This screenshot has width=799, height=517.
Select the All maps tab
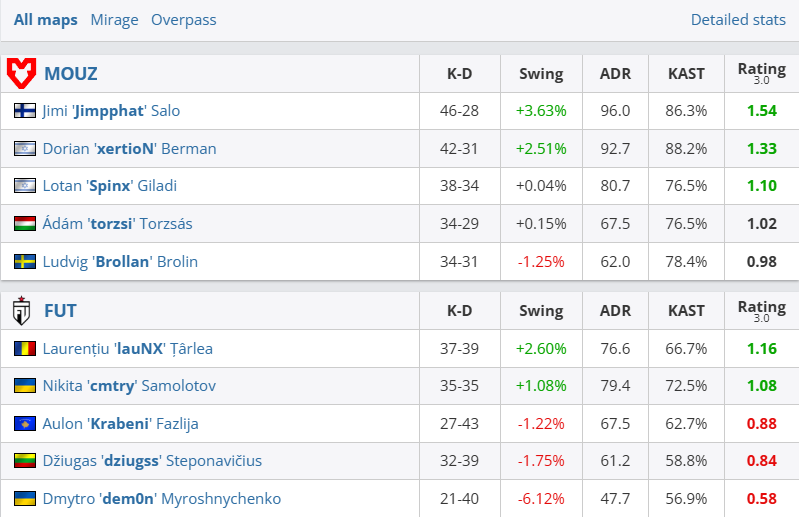pyautogui.click(x=45, y=20)
